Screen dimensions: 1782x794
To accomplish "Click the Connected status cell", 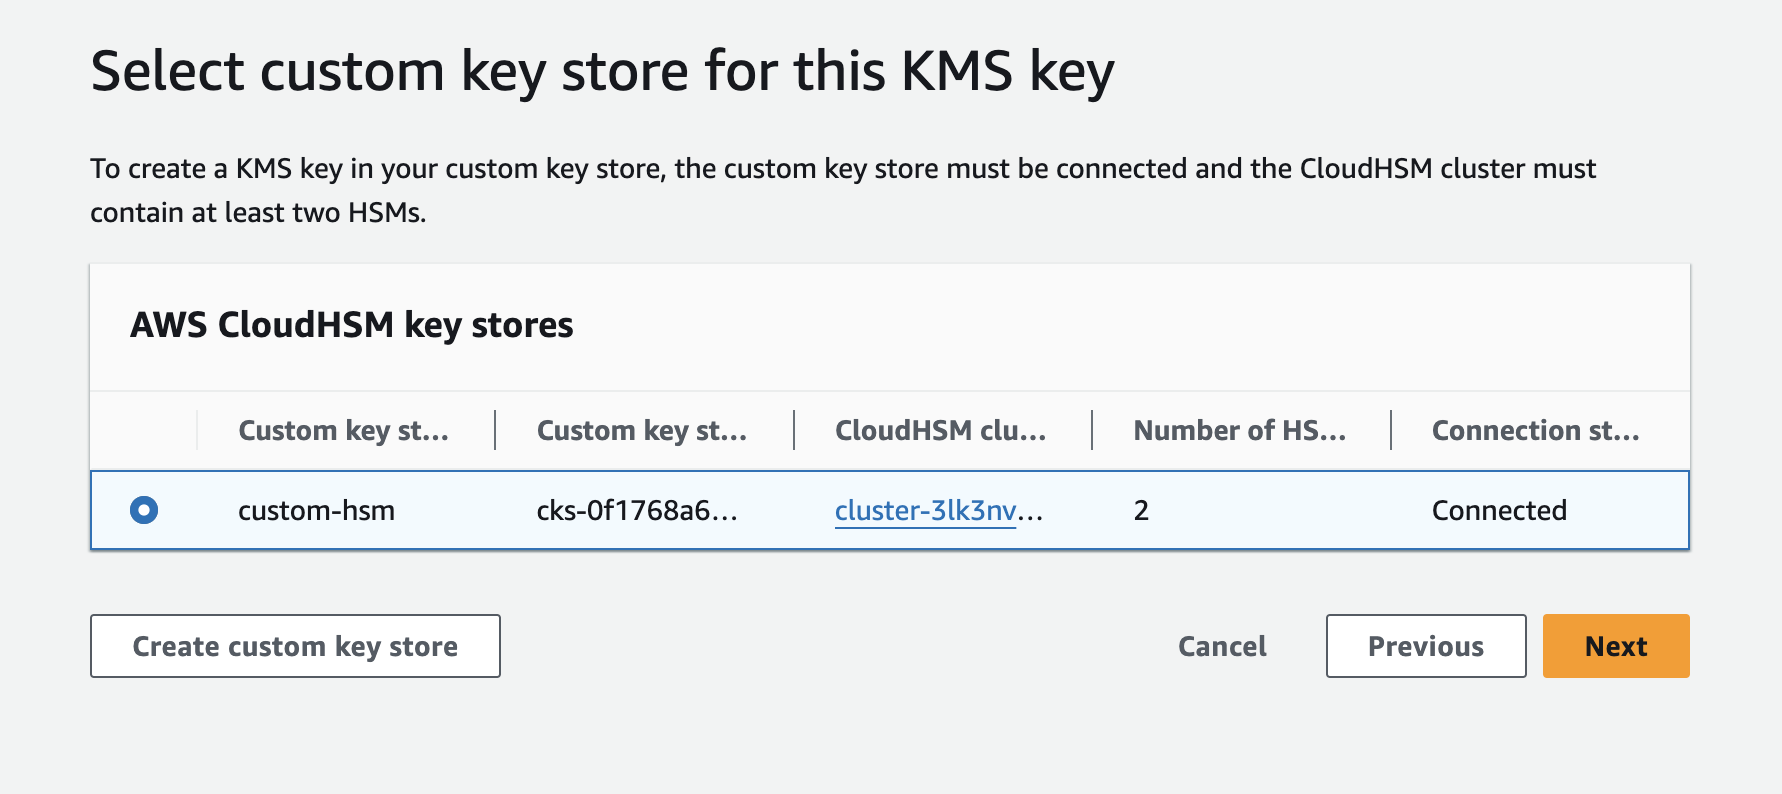I will tap(1499, 510).
